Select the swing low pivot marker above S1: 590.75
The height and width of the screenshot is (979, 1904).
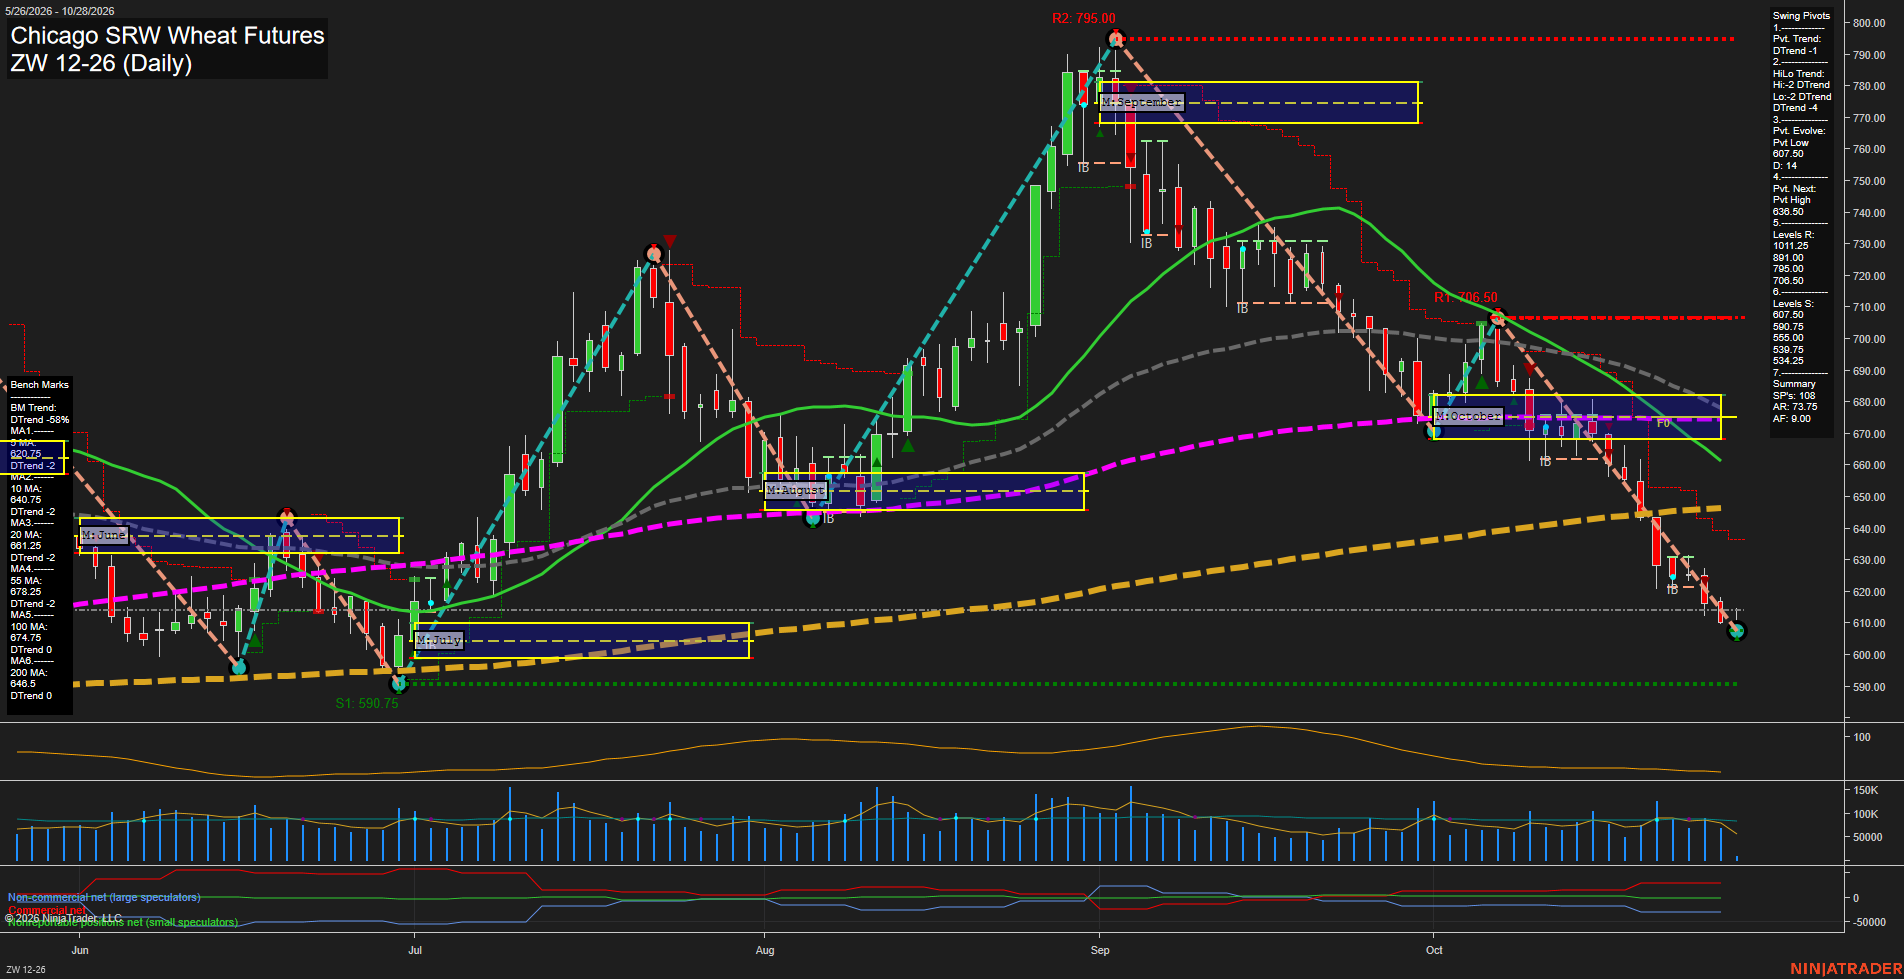pos(399,684)
